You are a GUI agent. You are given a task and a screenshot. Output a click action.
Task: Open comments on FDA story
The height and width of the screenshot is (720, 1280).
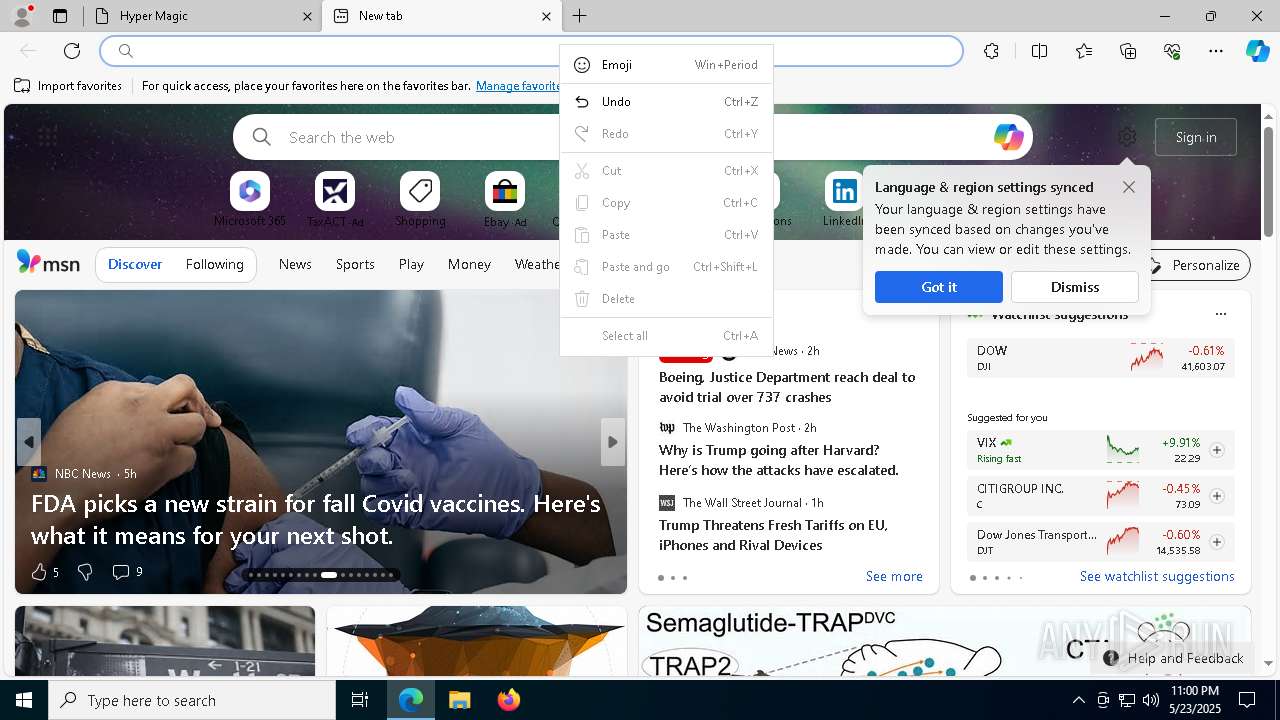click(127, 572)
